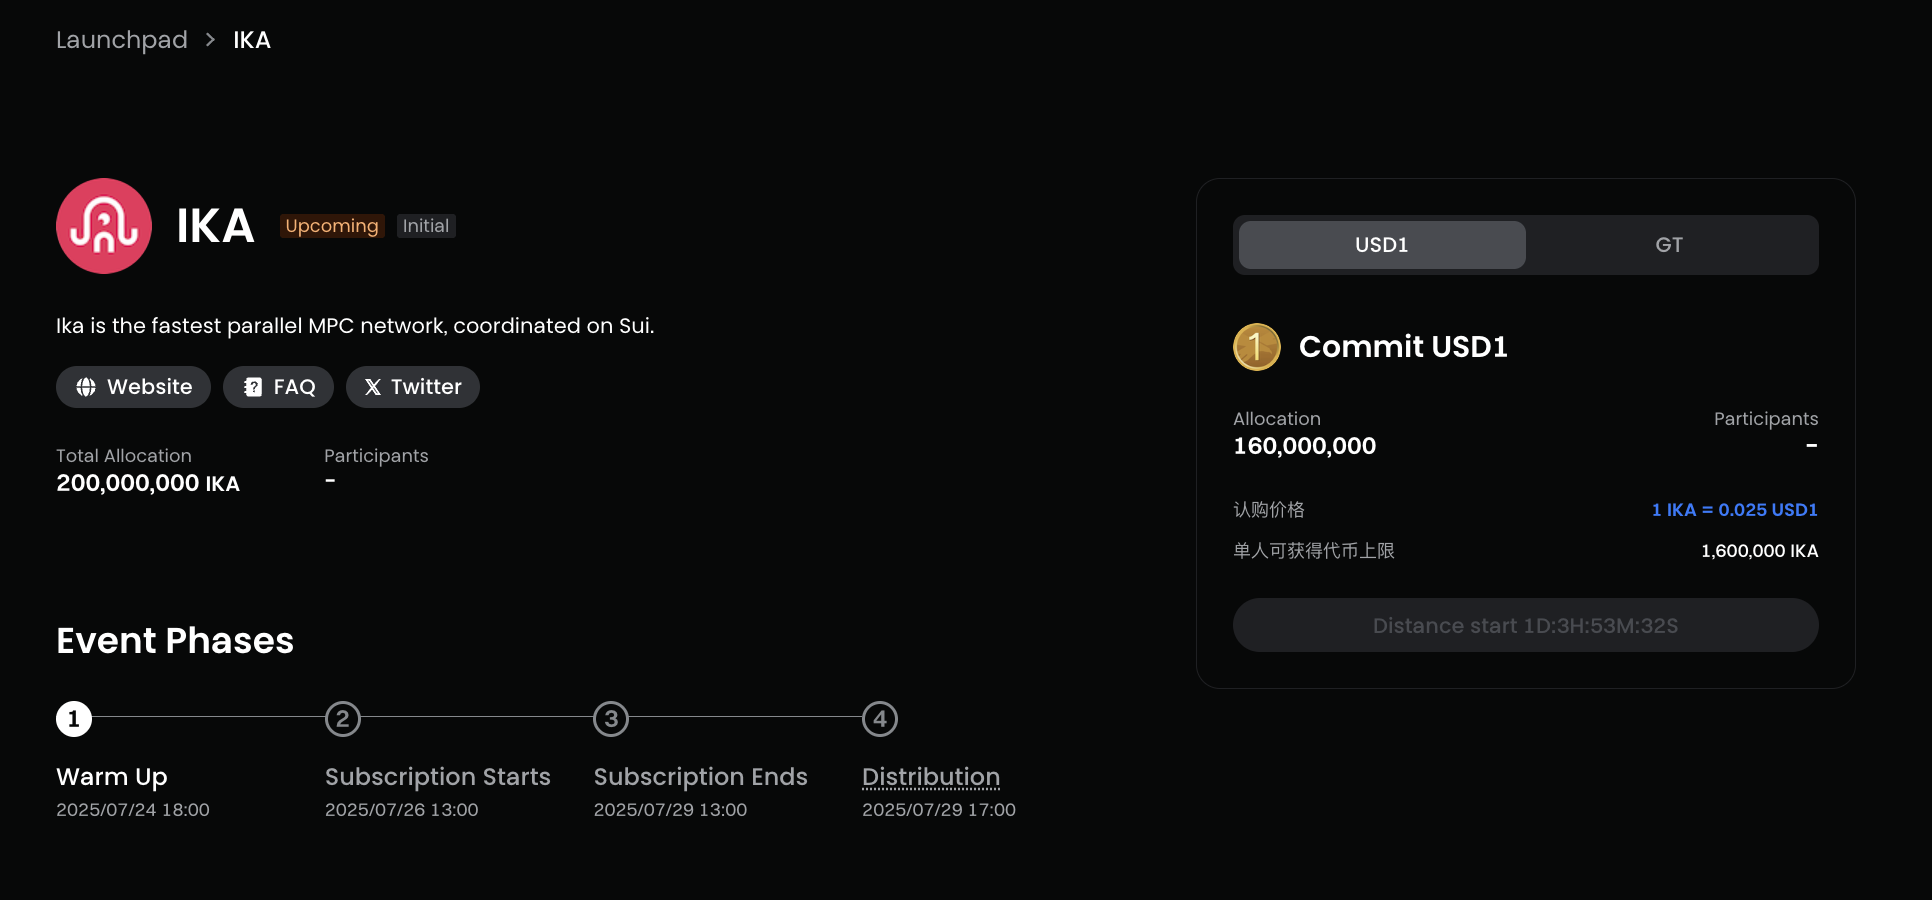Click the 1 IKA = 0.025 USD1 price text
Screen dimensions: 1932x900
(x=1735, y=510)
